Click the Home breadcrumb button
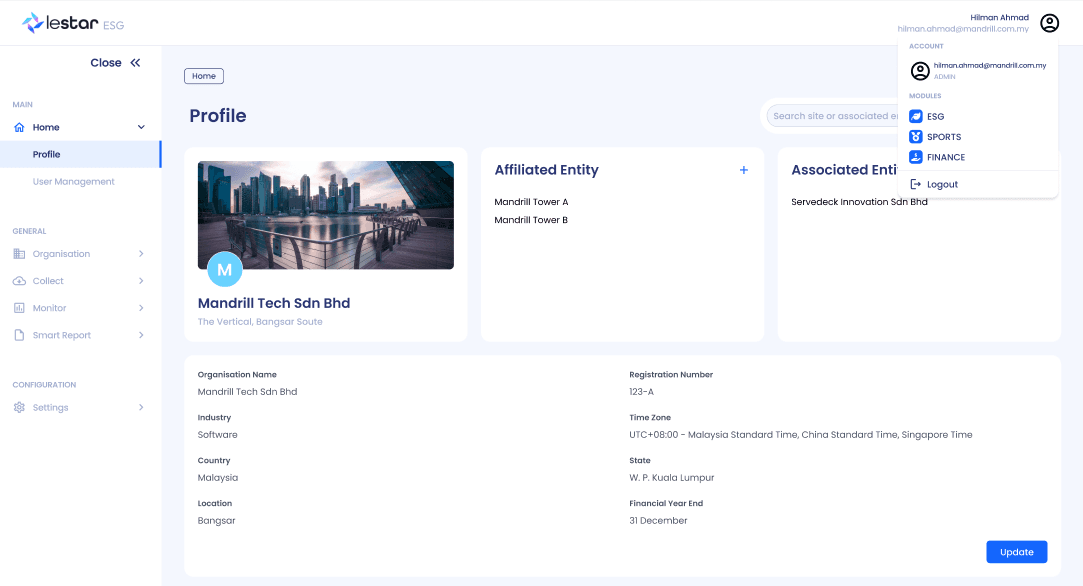1083x586 pixels. (204, 76)
